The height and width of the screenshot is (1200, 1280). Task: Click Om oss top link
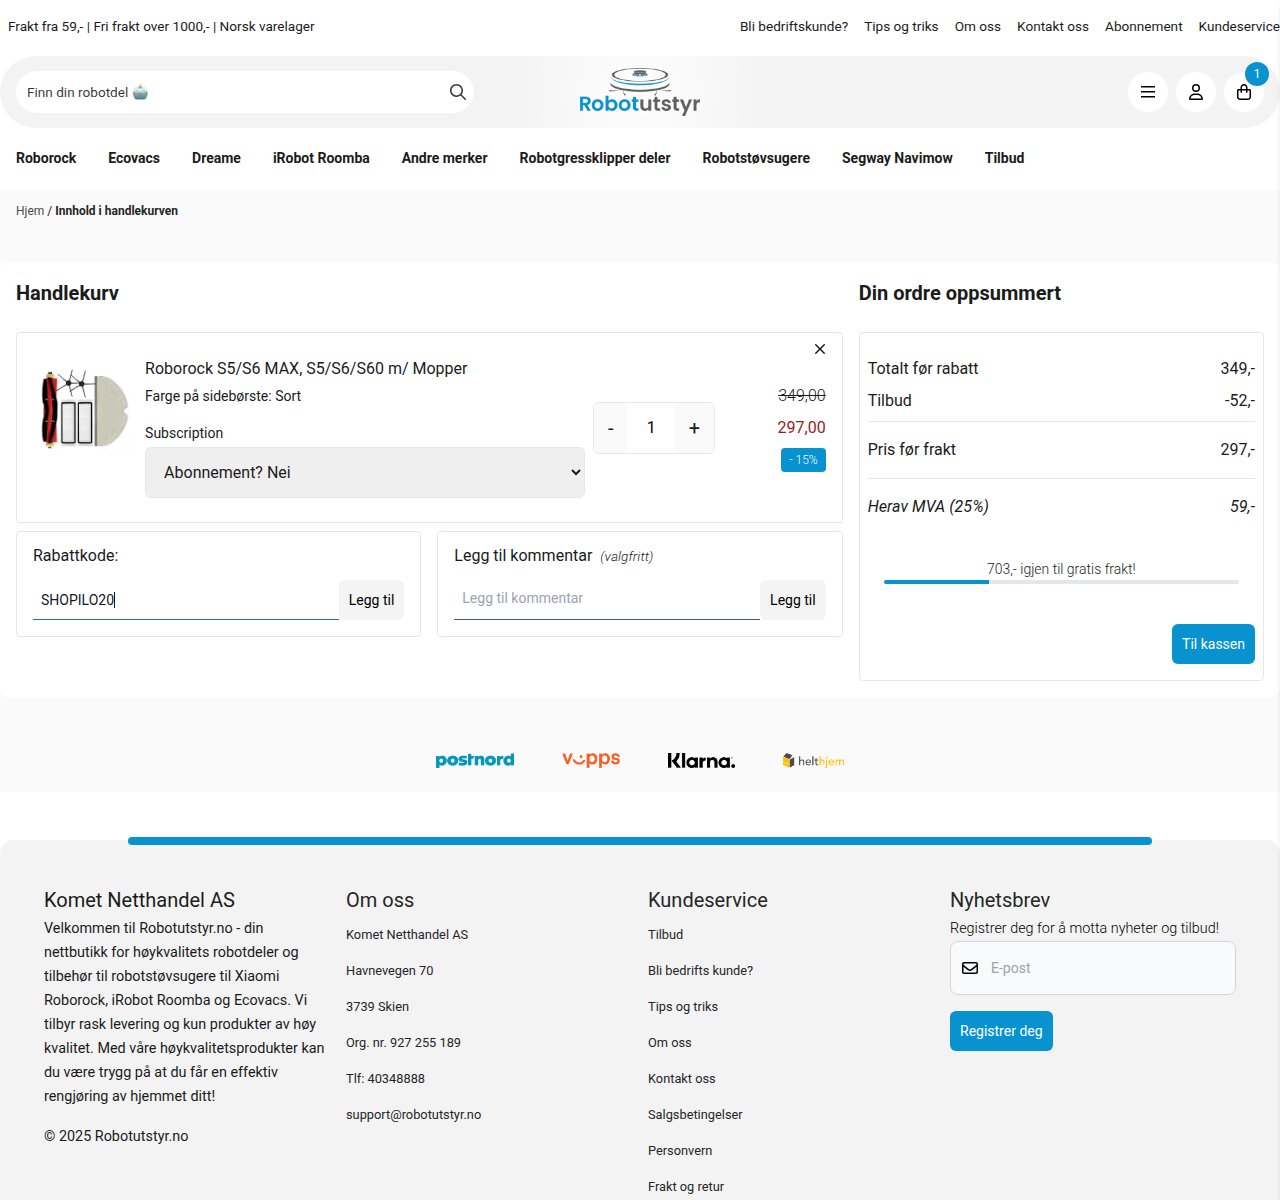coord(977,27)
